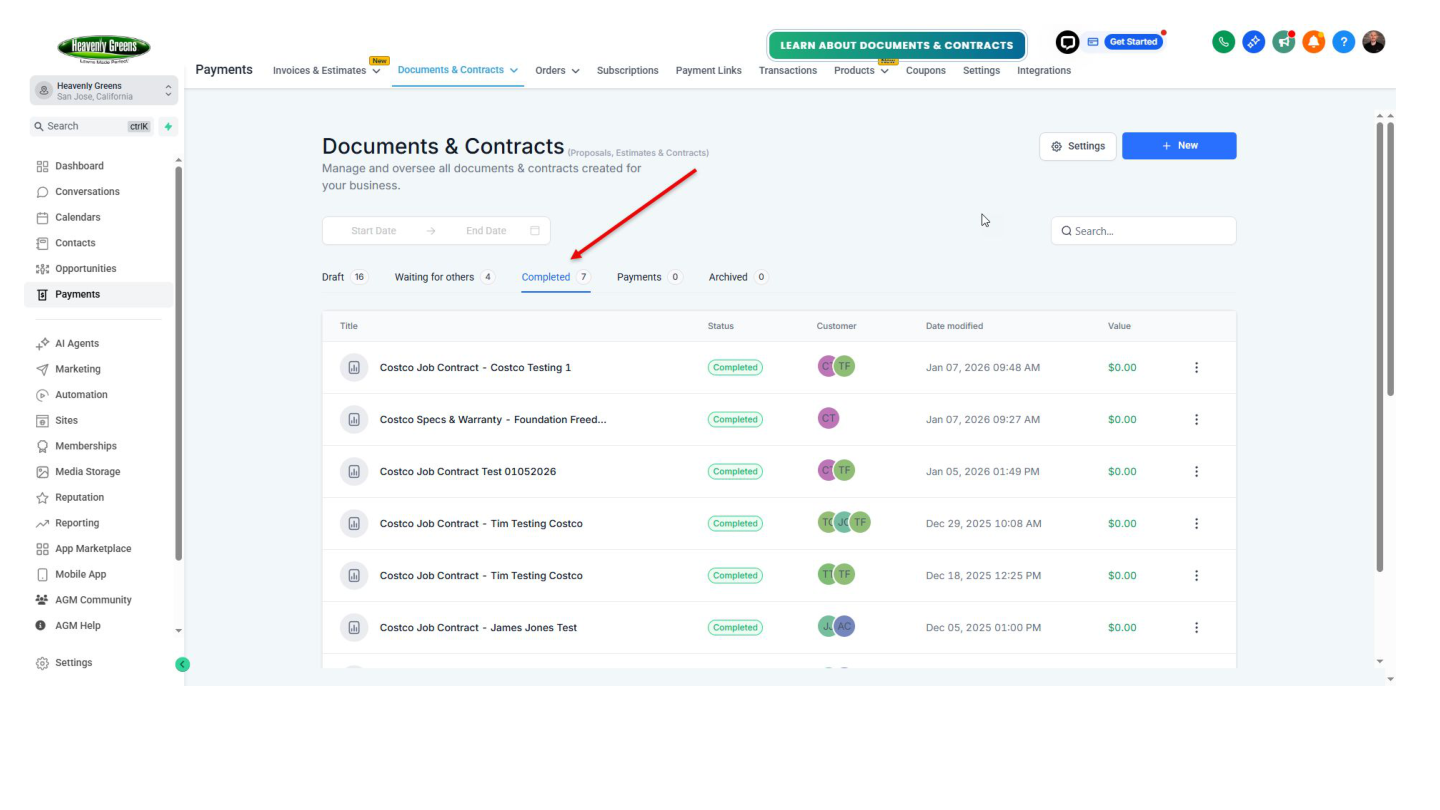The height and width of the screenshot is (810, 1440).
Task: Open the user profile avatar
Action: click(x=1374, y=42)
